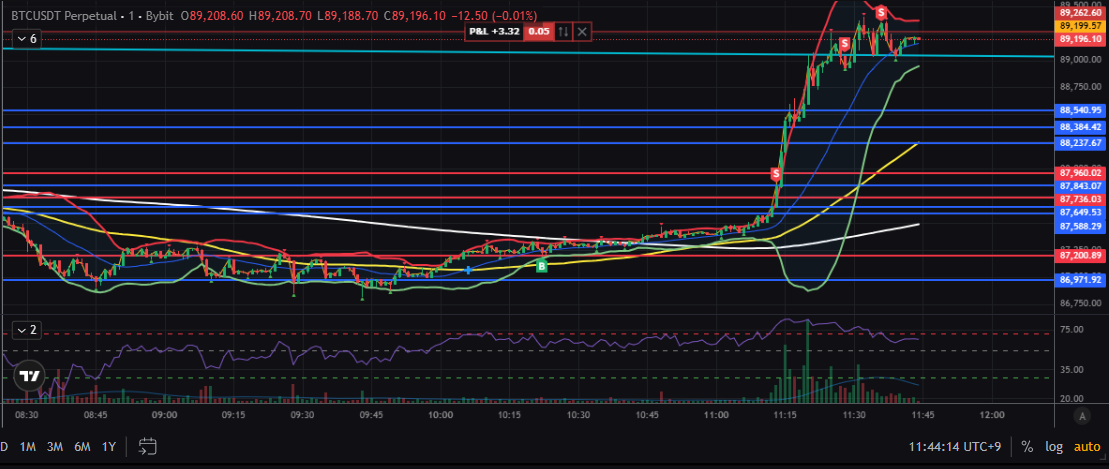The width and height of the screenshot is (1109, 469).
Task: Select the 1Y time range
Action: [x=108, y=446]
